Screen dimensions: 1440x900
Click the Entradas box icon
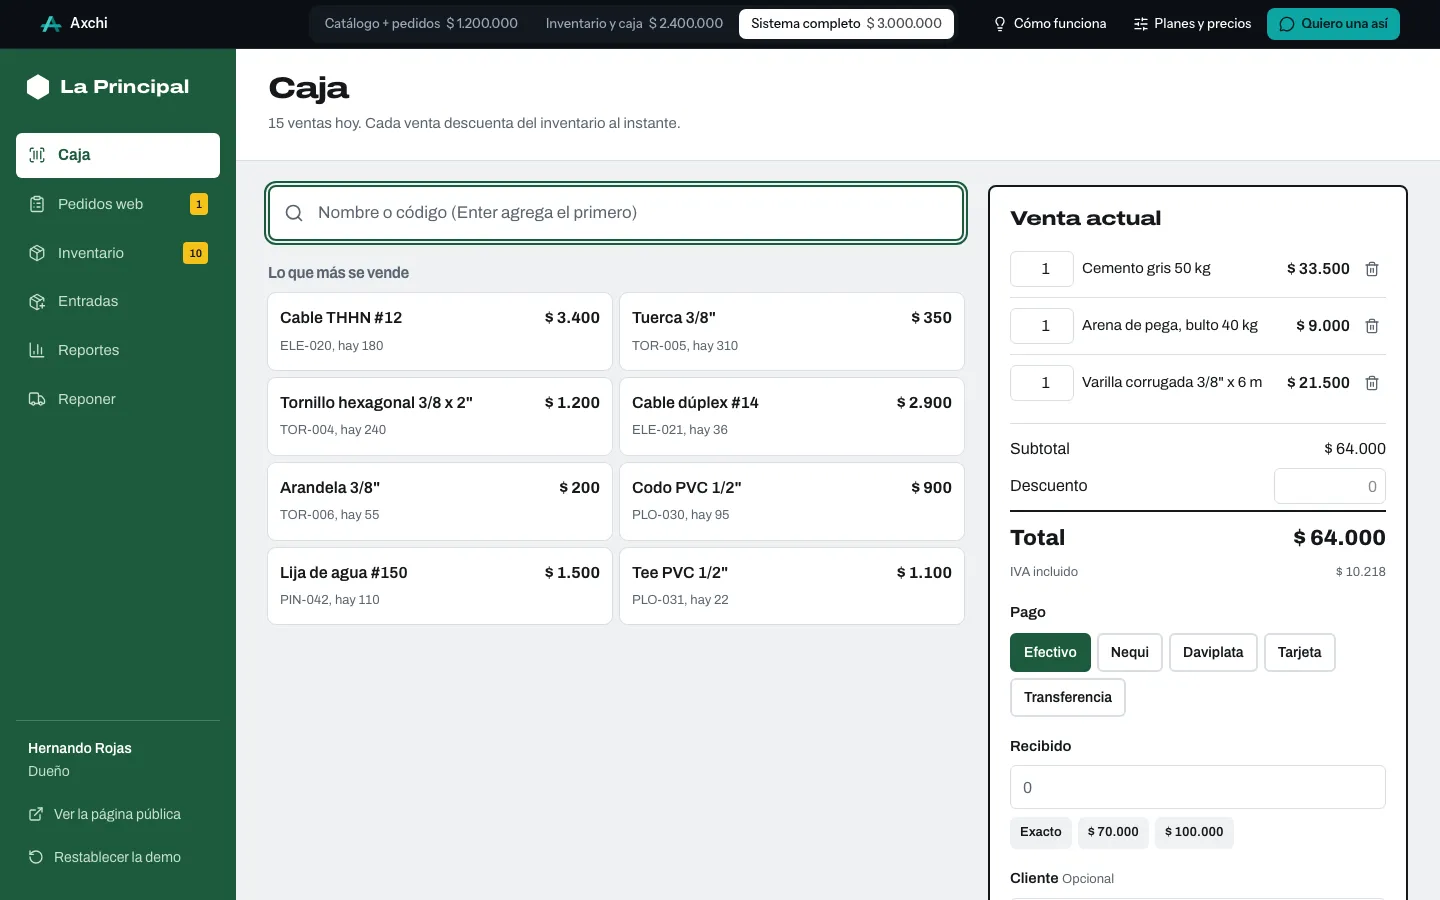[37, 301]
